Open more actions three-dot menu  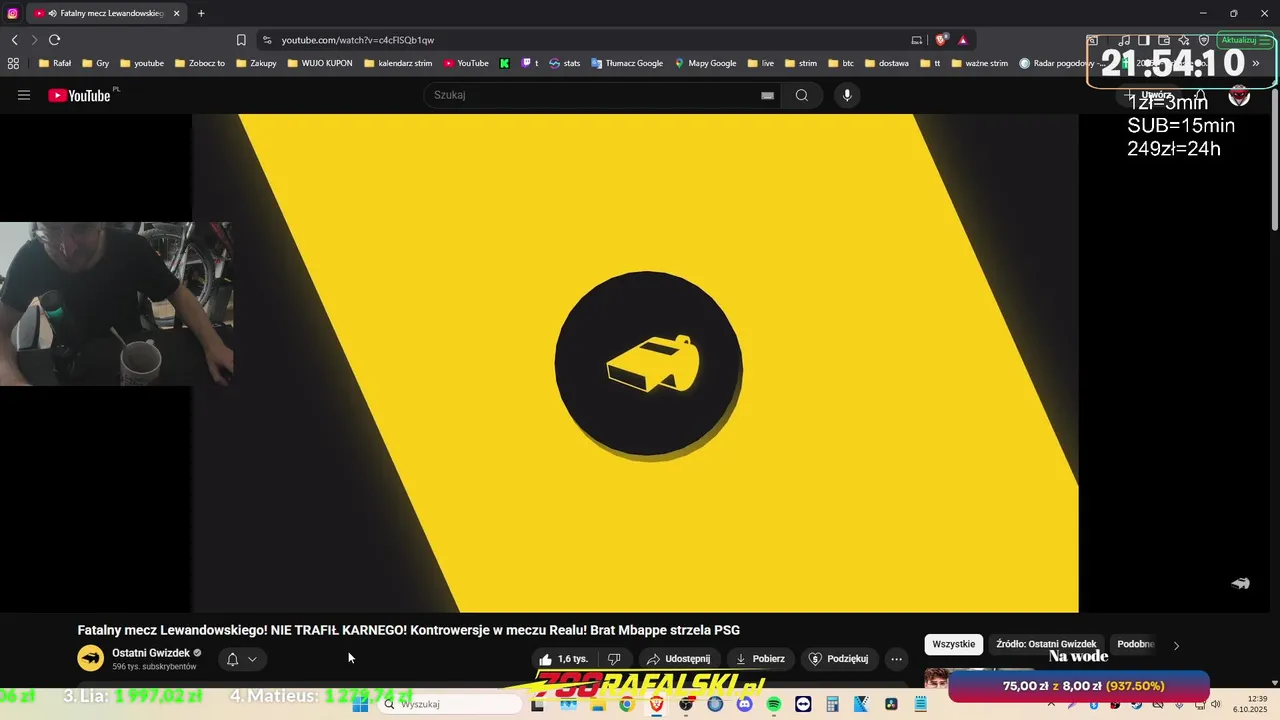point(896,659)
